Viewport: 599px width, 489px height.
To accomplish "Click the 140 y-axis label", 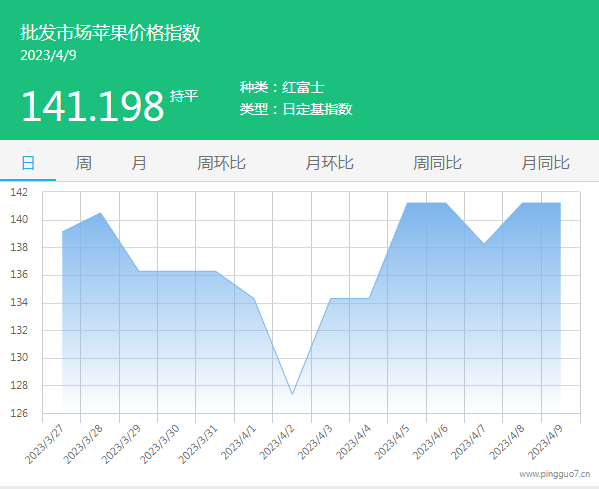I will 19,219.
